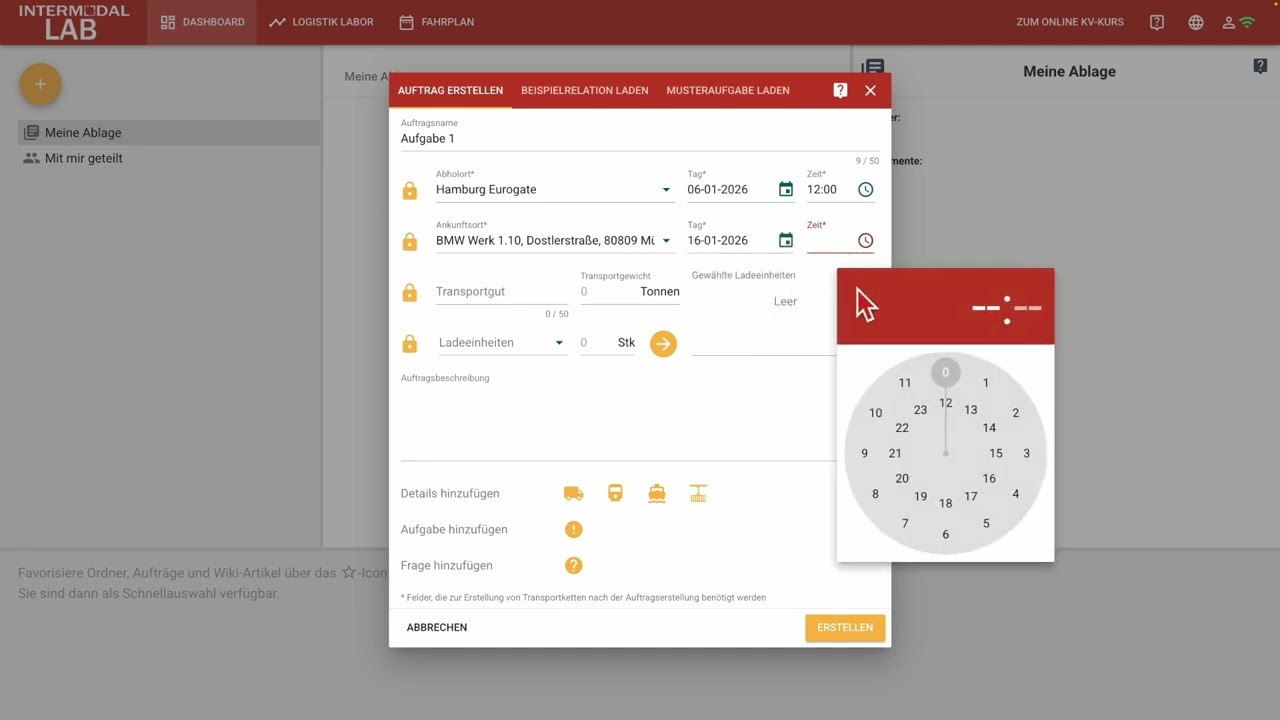Select hour 16 on clock face

tap(989, 479)
